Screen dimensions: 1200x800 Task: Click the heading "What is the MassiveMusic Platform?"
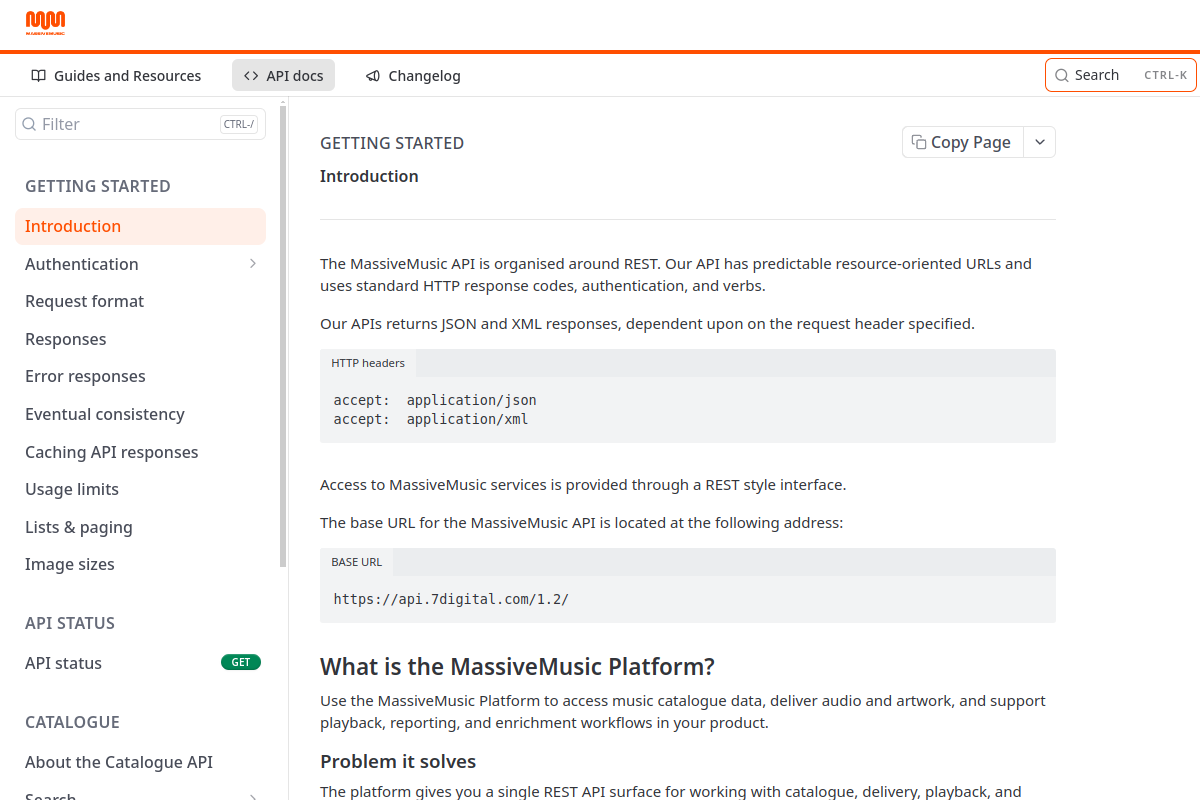point(518,666)
